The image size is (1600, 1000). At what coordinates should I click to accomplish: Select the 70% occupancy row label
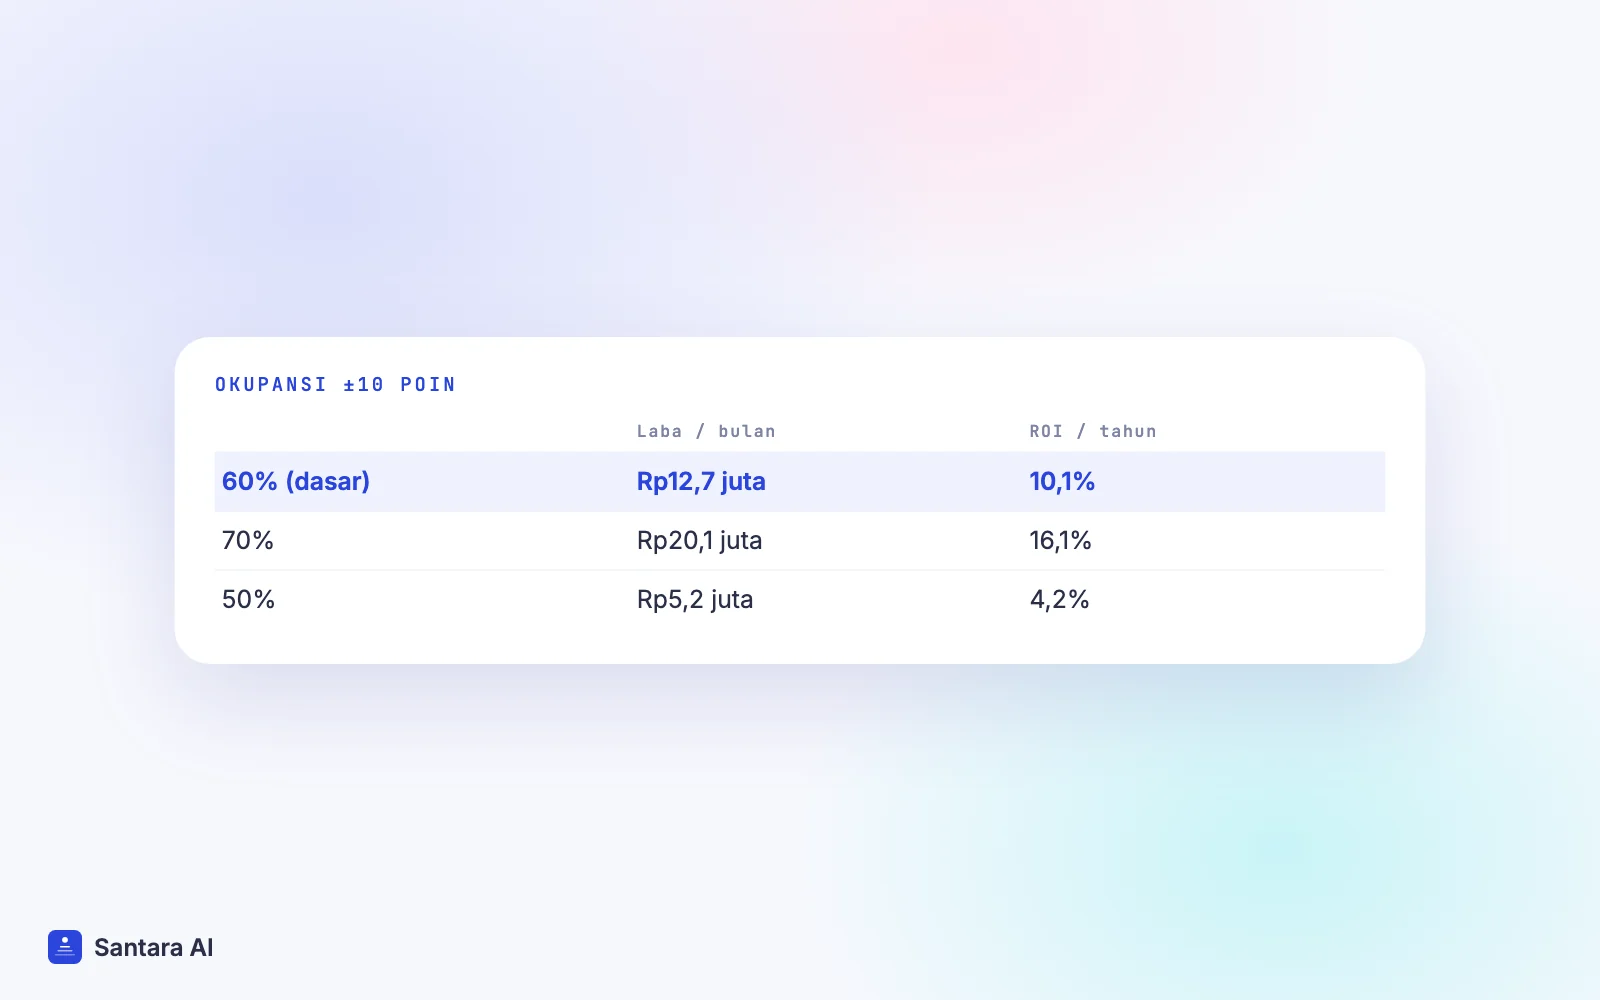(x=248, y=541)
